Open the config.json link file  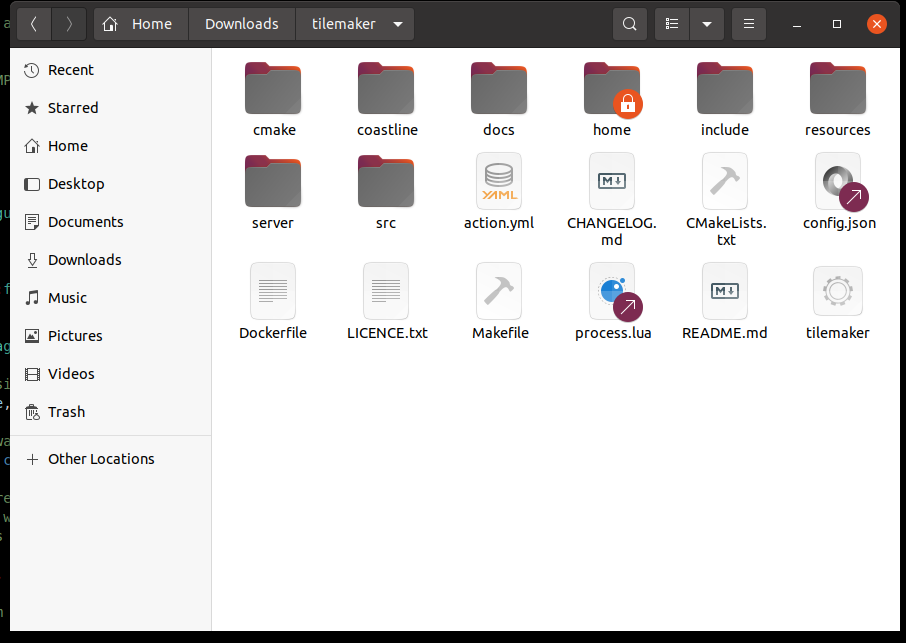[x=837, y=190]
